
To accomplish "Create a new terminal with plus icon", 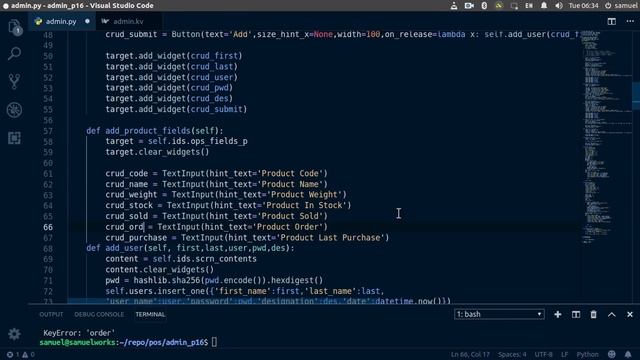I will (558, 314).
